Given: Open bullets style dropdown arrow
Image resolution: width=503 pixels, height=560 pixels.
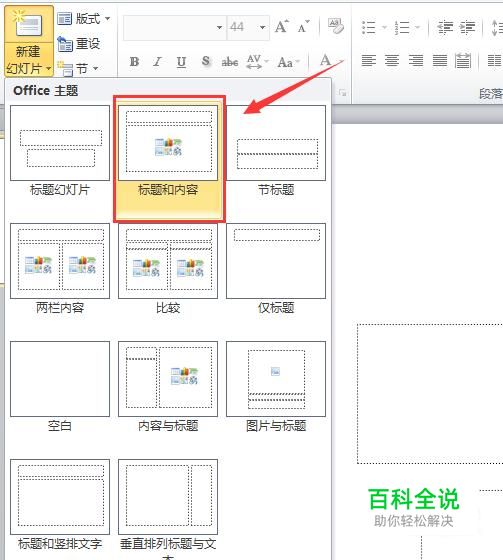Looking at the screenshot, I should (x=384, y=28).
